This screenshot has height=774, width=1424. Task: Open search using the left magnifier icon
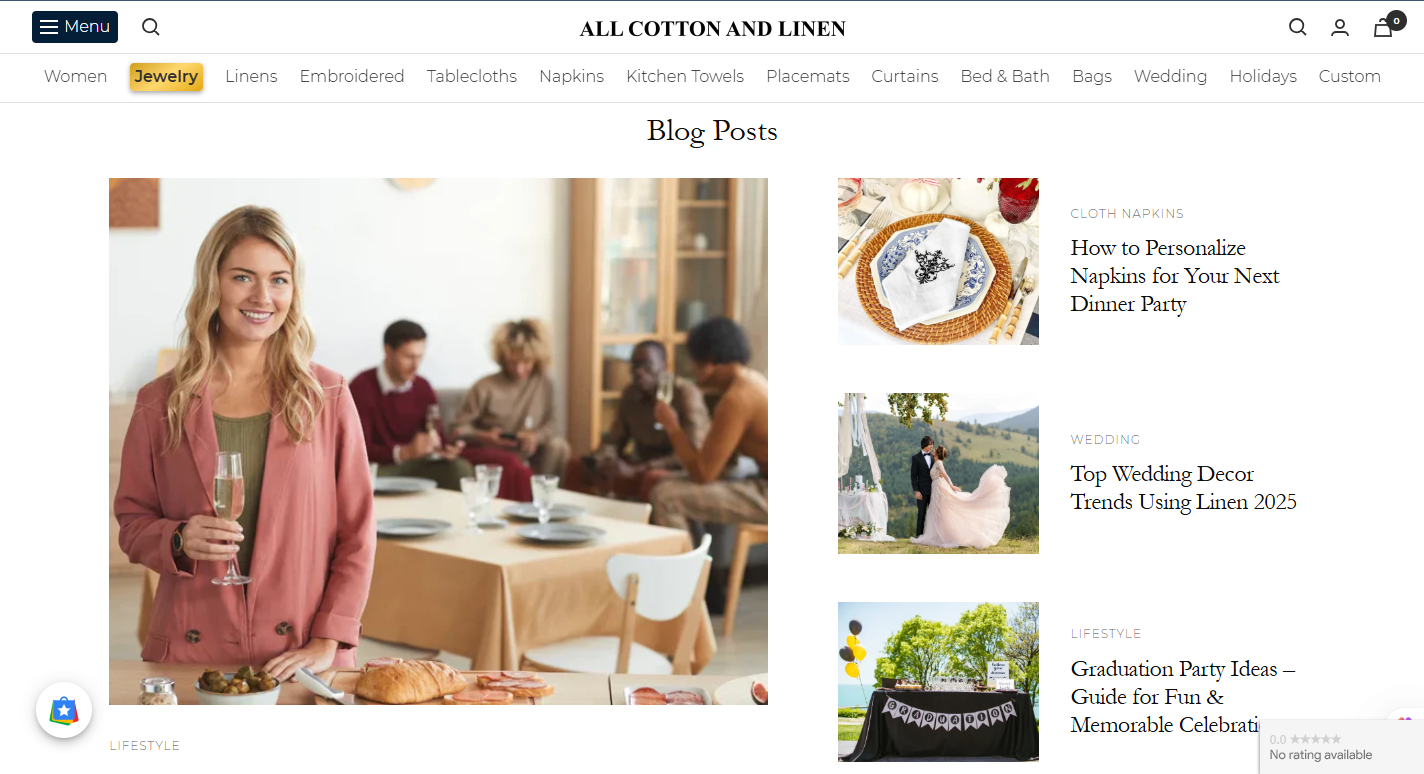tap(150, 27)
